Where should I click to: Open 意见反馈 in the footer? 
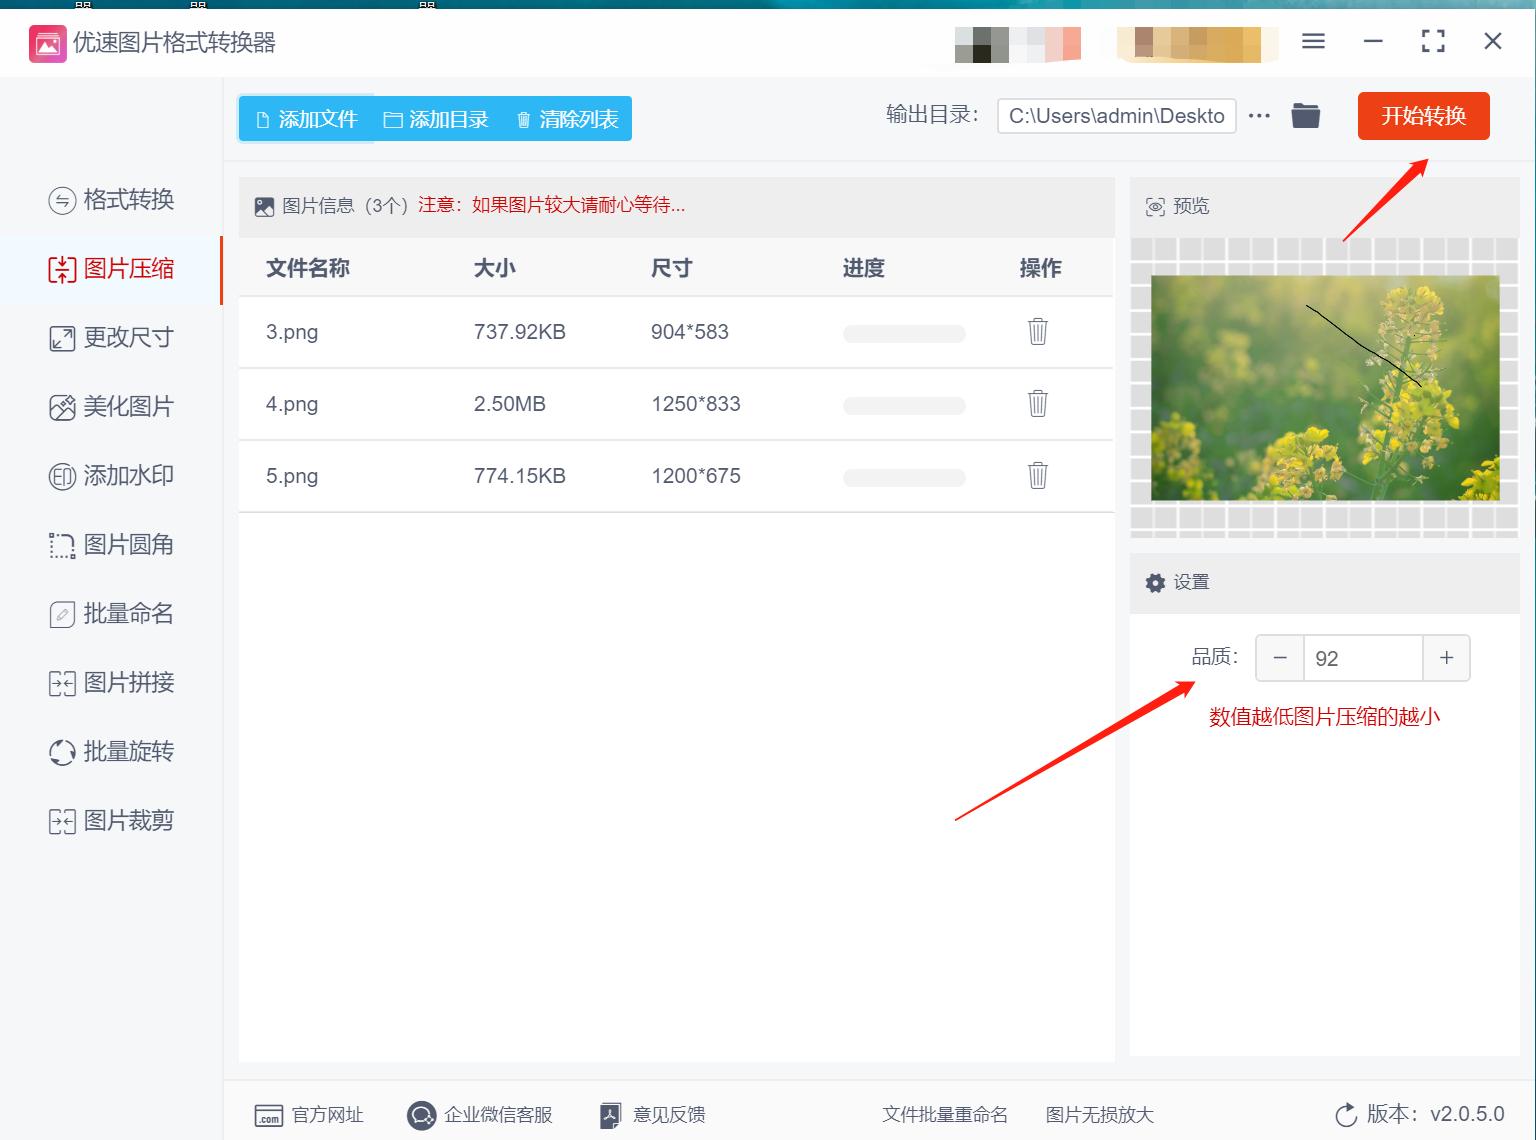tap(651, 1114)
